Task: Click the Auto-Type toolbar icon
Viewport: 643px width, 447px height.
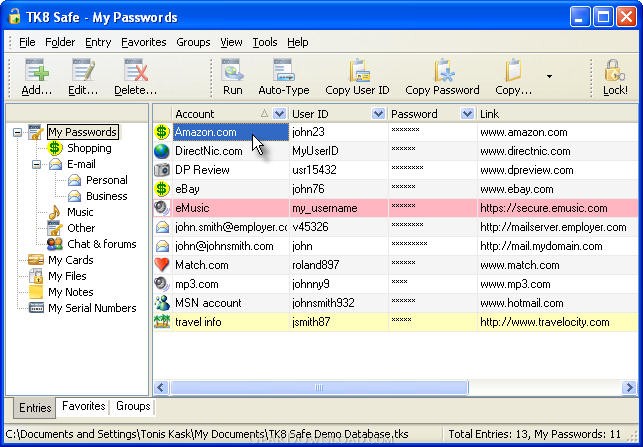Action: pyautogui.click(x=284, y=71)
